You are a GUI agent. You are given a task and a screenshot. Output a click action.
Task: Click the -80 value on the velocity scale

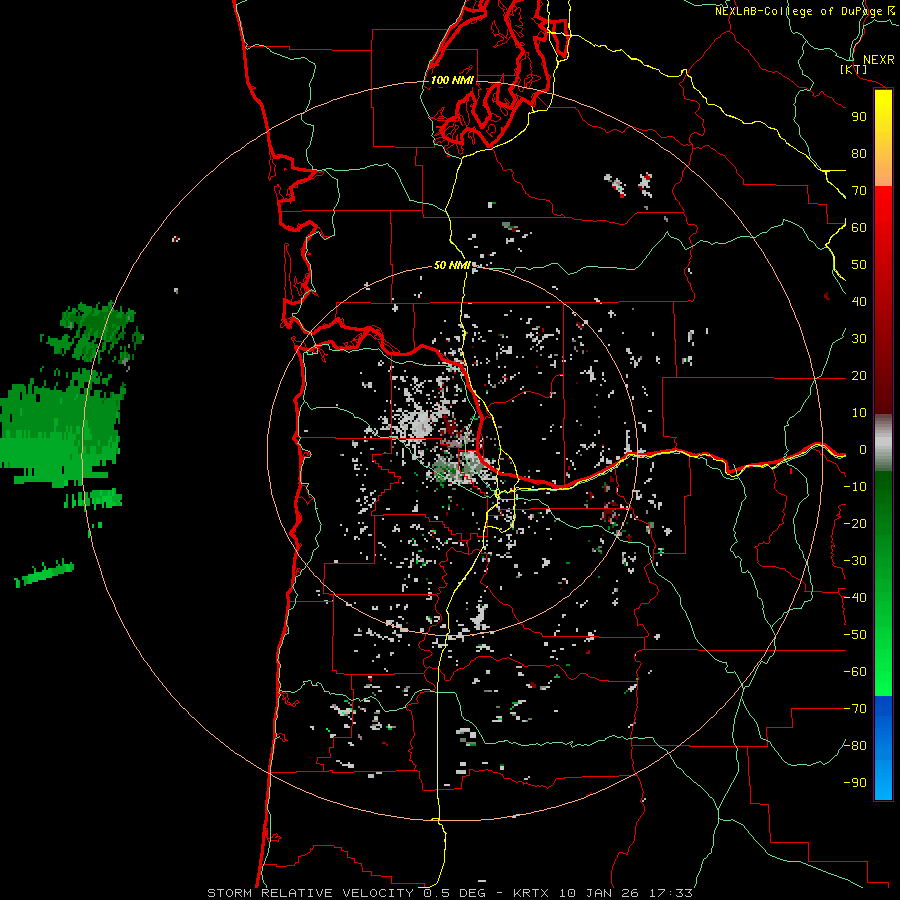855,746
